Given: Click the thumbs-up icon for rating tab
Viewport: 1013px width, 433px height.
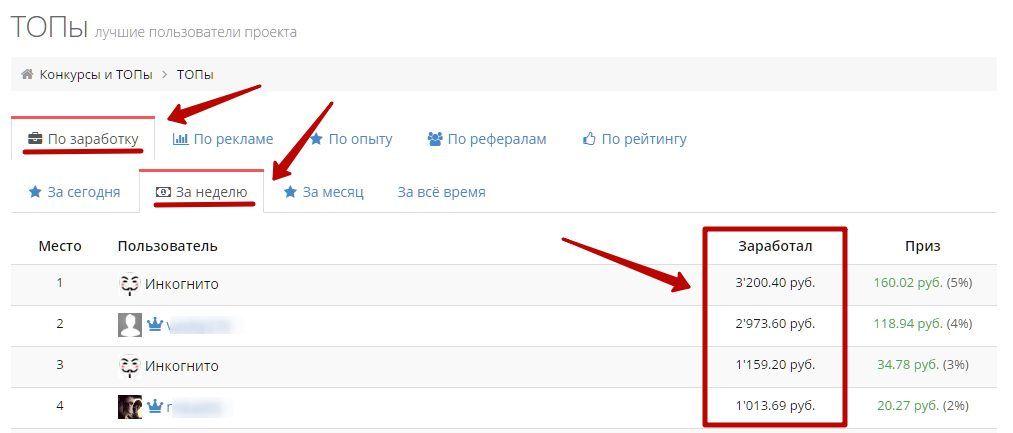Looking at the screenshot, I should click(x=589, y=139).
